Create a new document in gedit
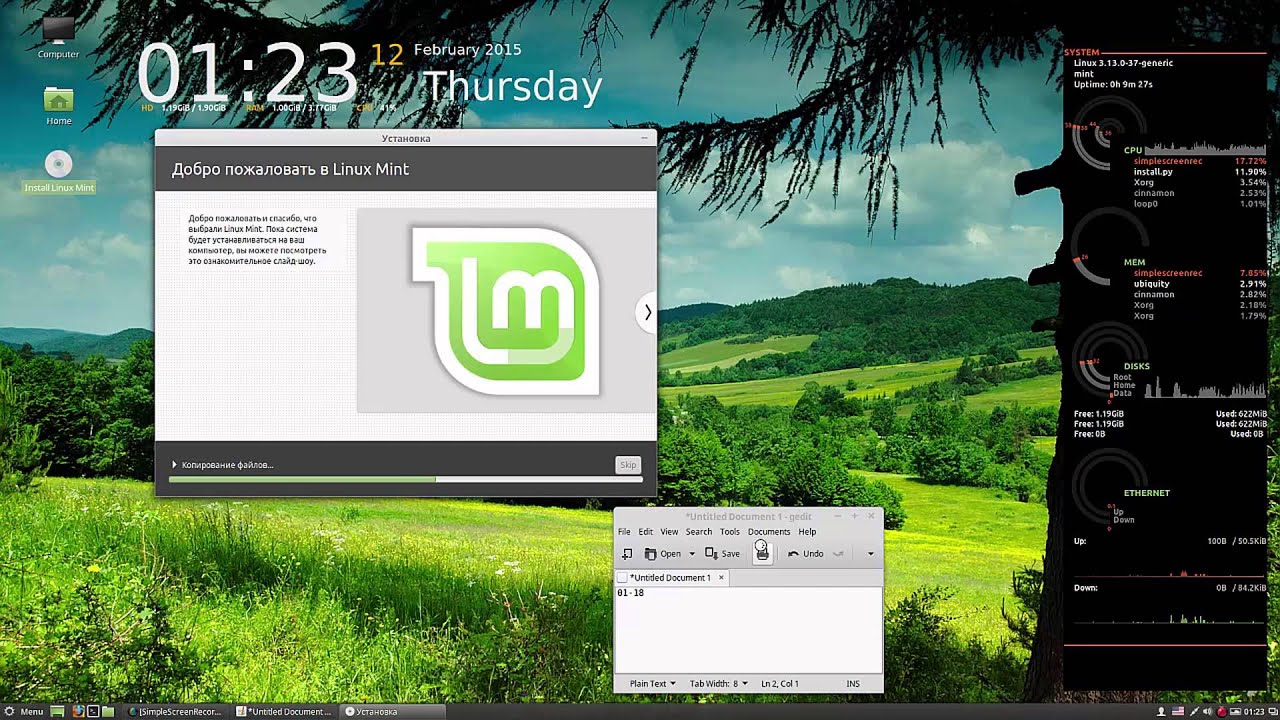The height and width of the screenshot is (720, 1280). pos(627,554)
